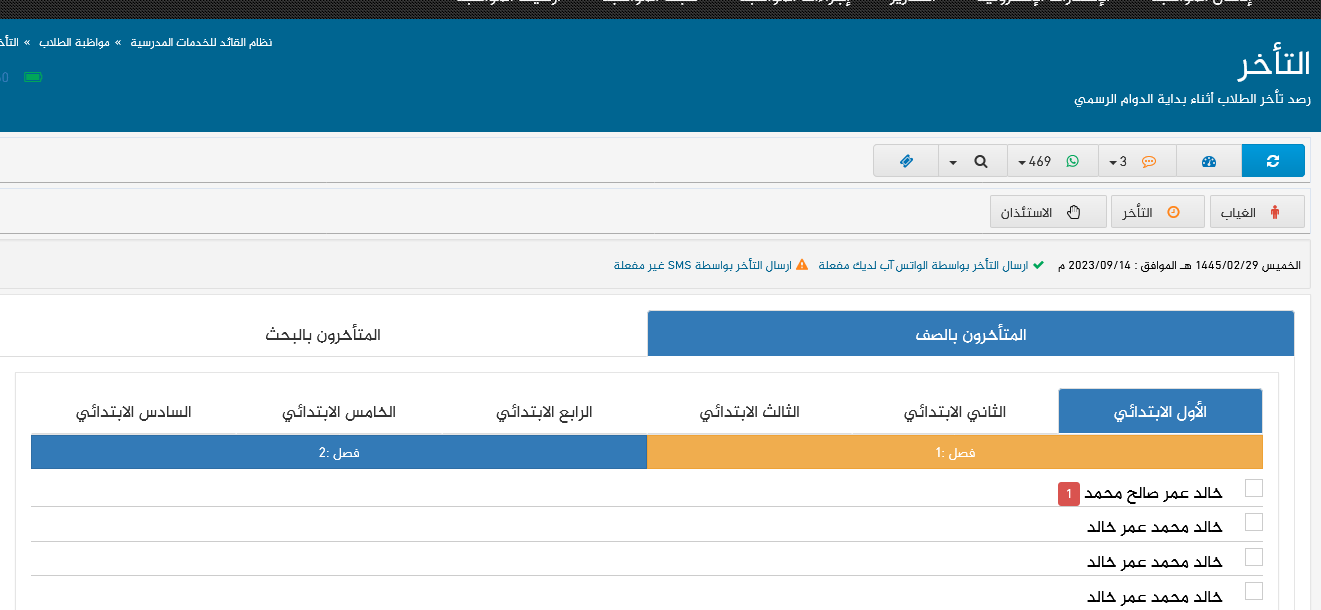Expand the messages count 3 dropdown arrow

click(x=1112, y=162)
